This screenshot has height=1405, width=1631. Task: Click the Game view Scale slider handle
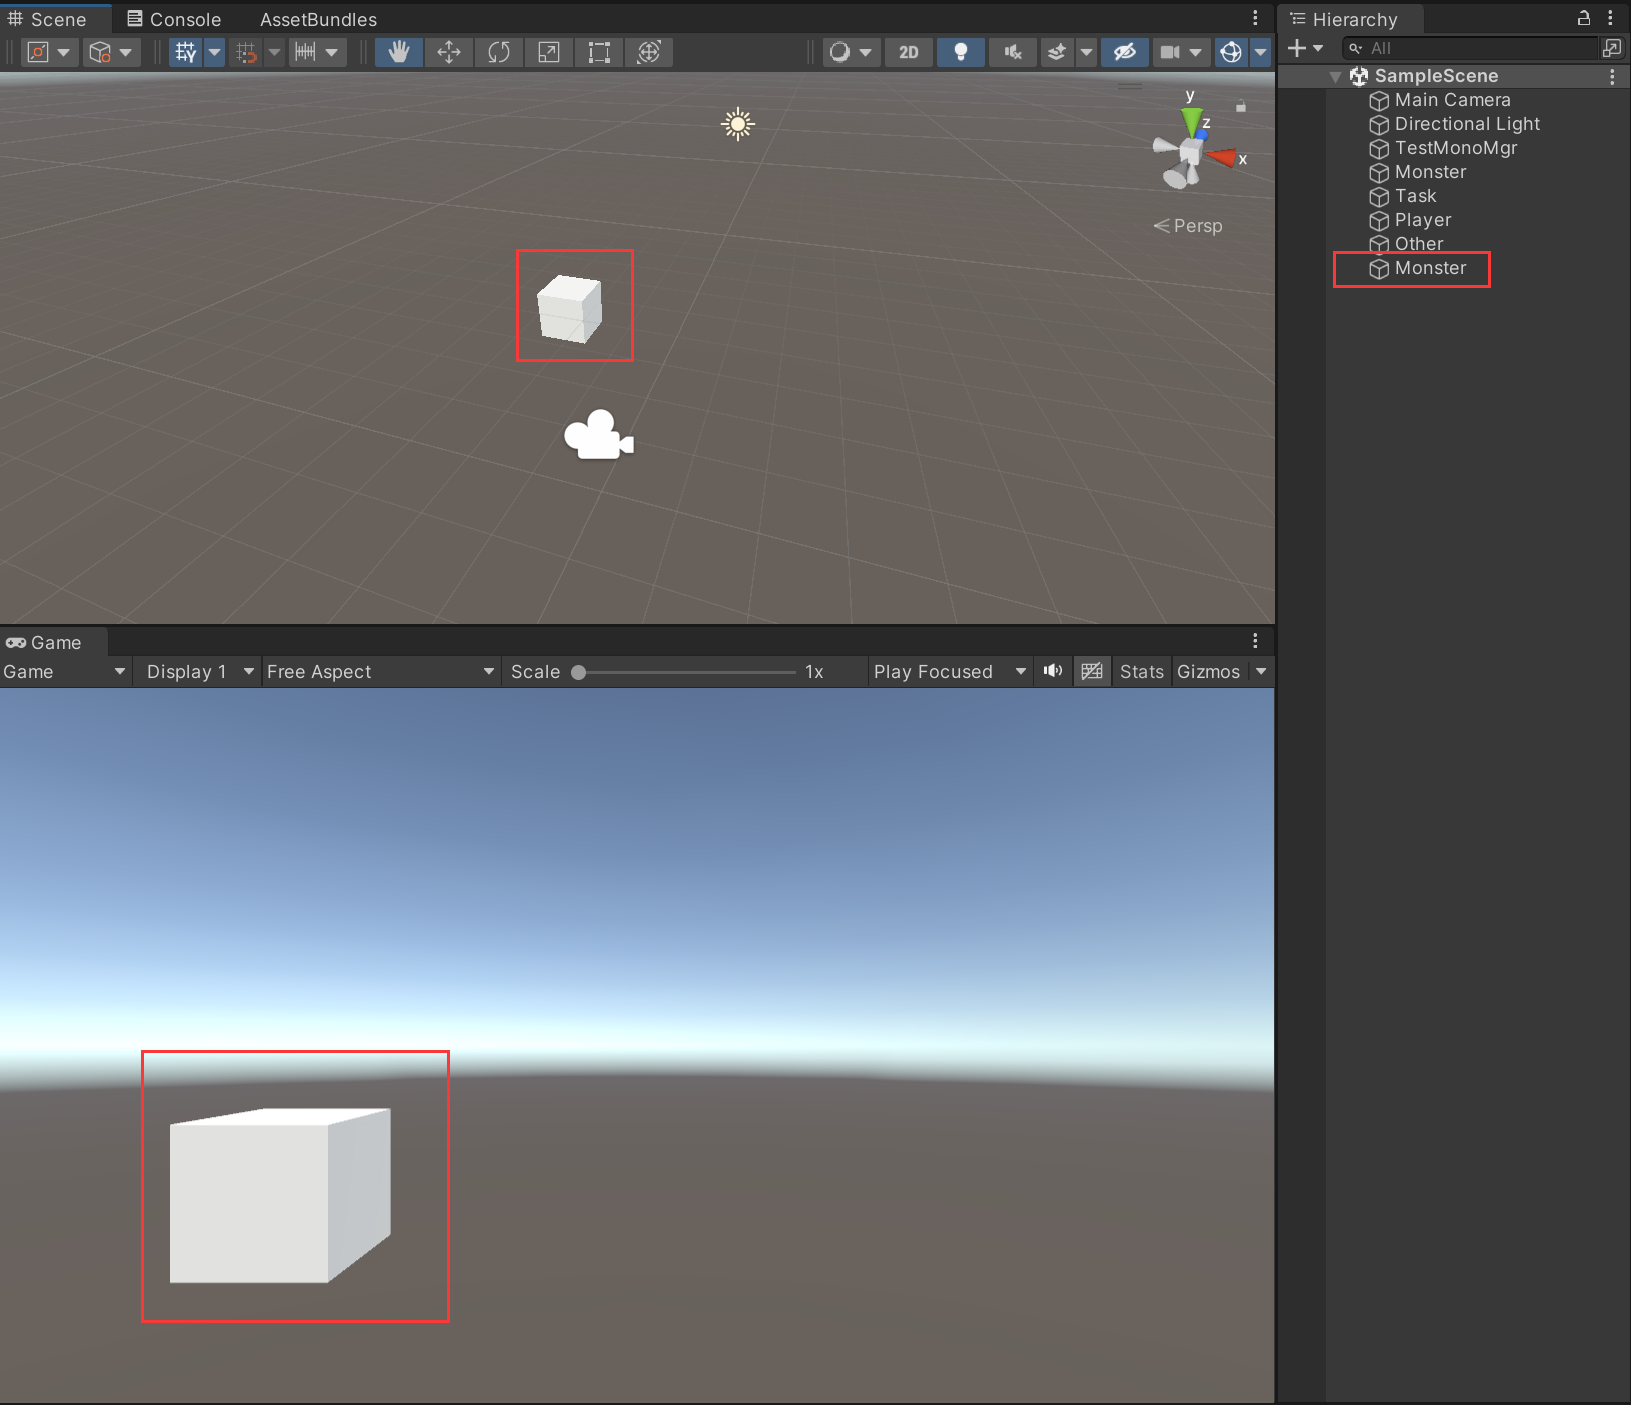coord(578,672)
